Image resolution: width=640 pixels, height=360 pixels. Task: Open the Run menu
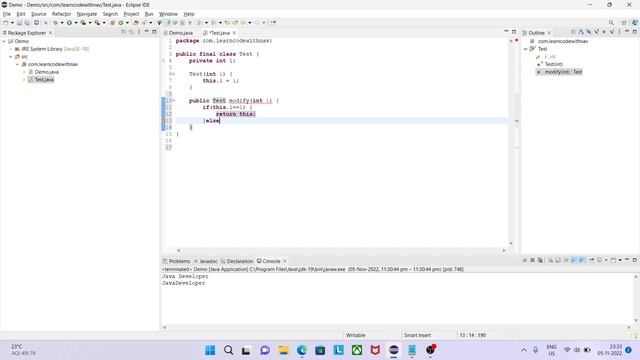149,14
